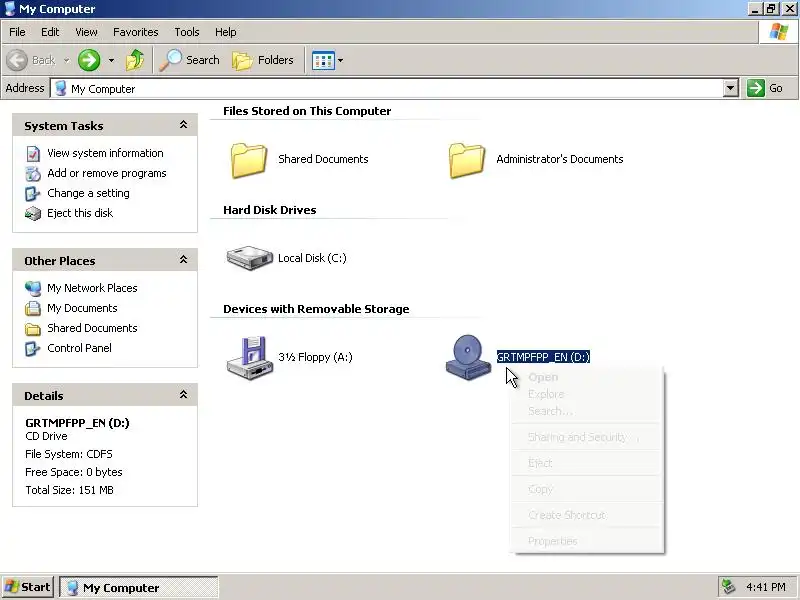The image size is (800, 600).
Task: Click the 4:41 PM taskbar clock
Action: coord(765,587)
